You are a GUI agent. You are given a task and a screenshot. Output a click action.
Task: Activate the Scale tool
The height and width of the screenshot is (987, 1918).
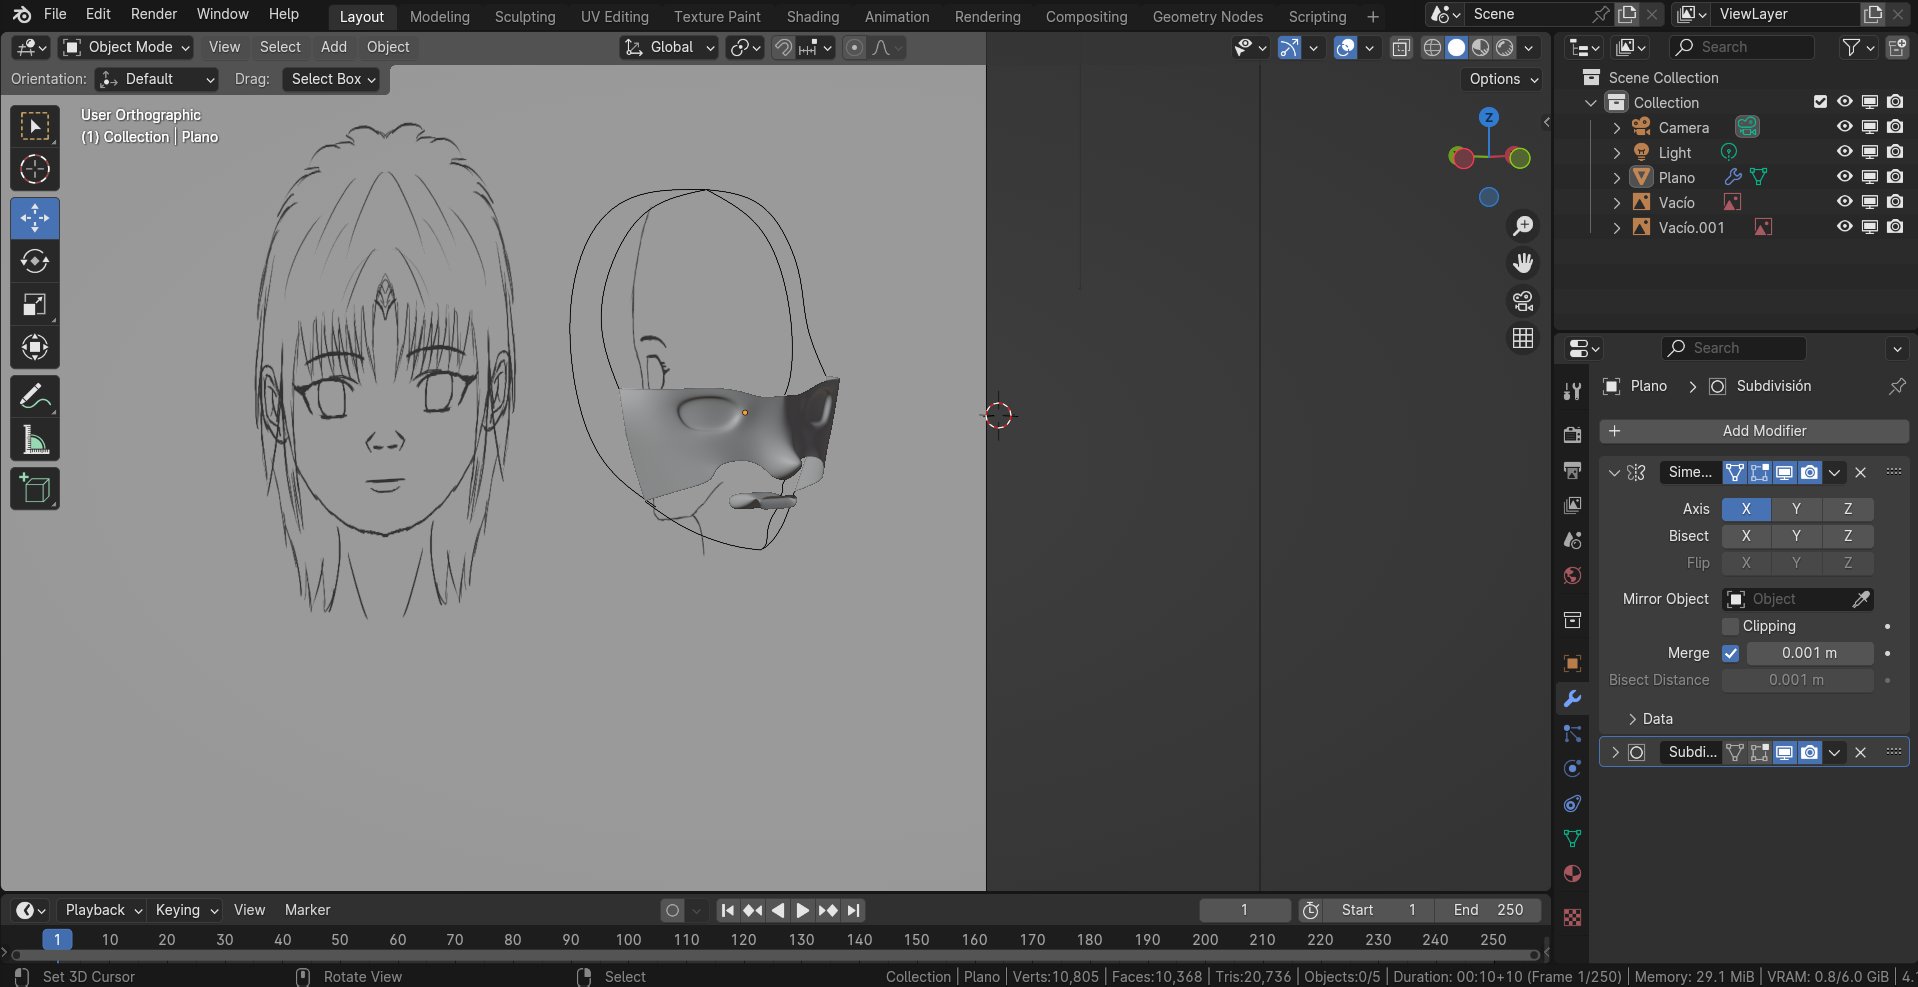(x=35, y=305)
